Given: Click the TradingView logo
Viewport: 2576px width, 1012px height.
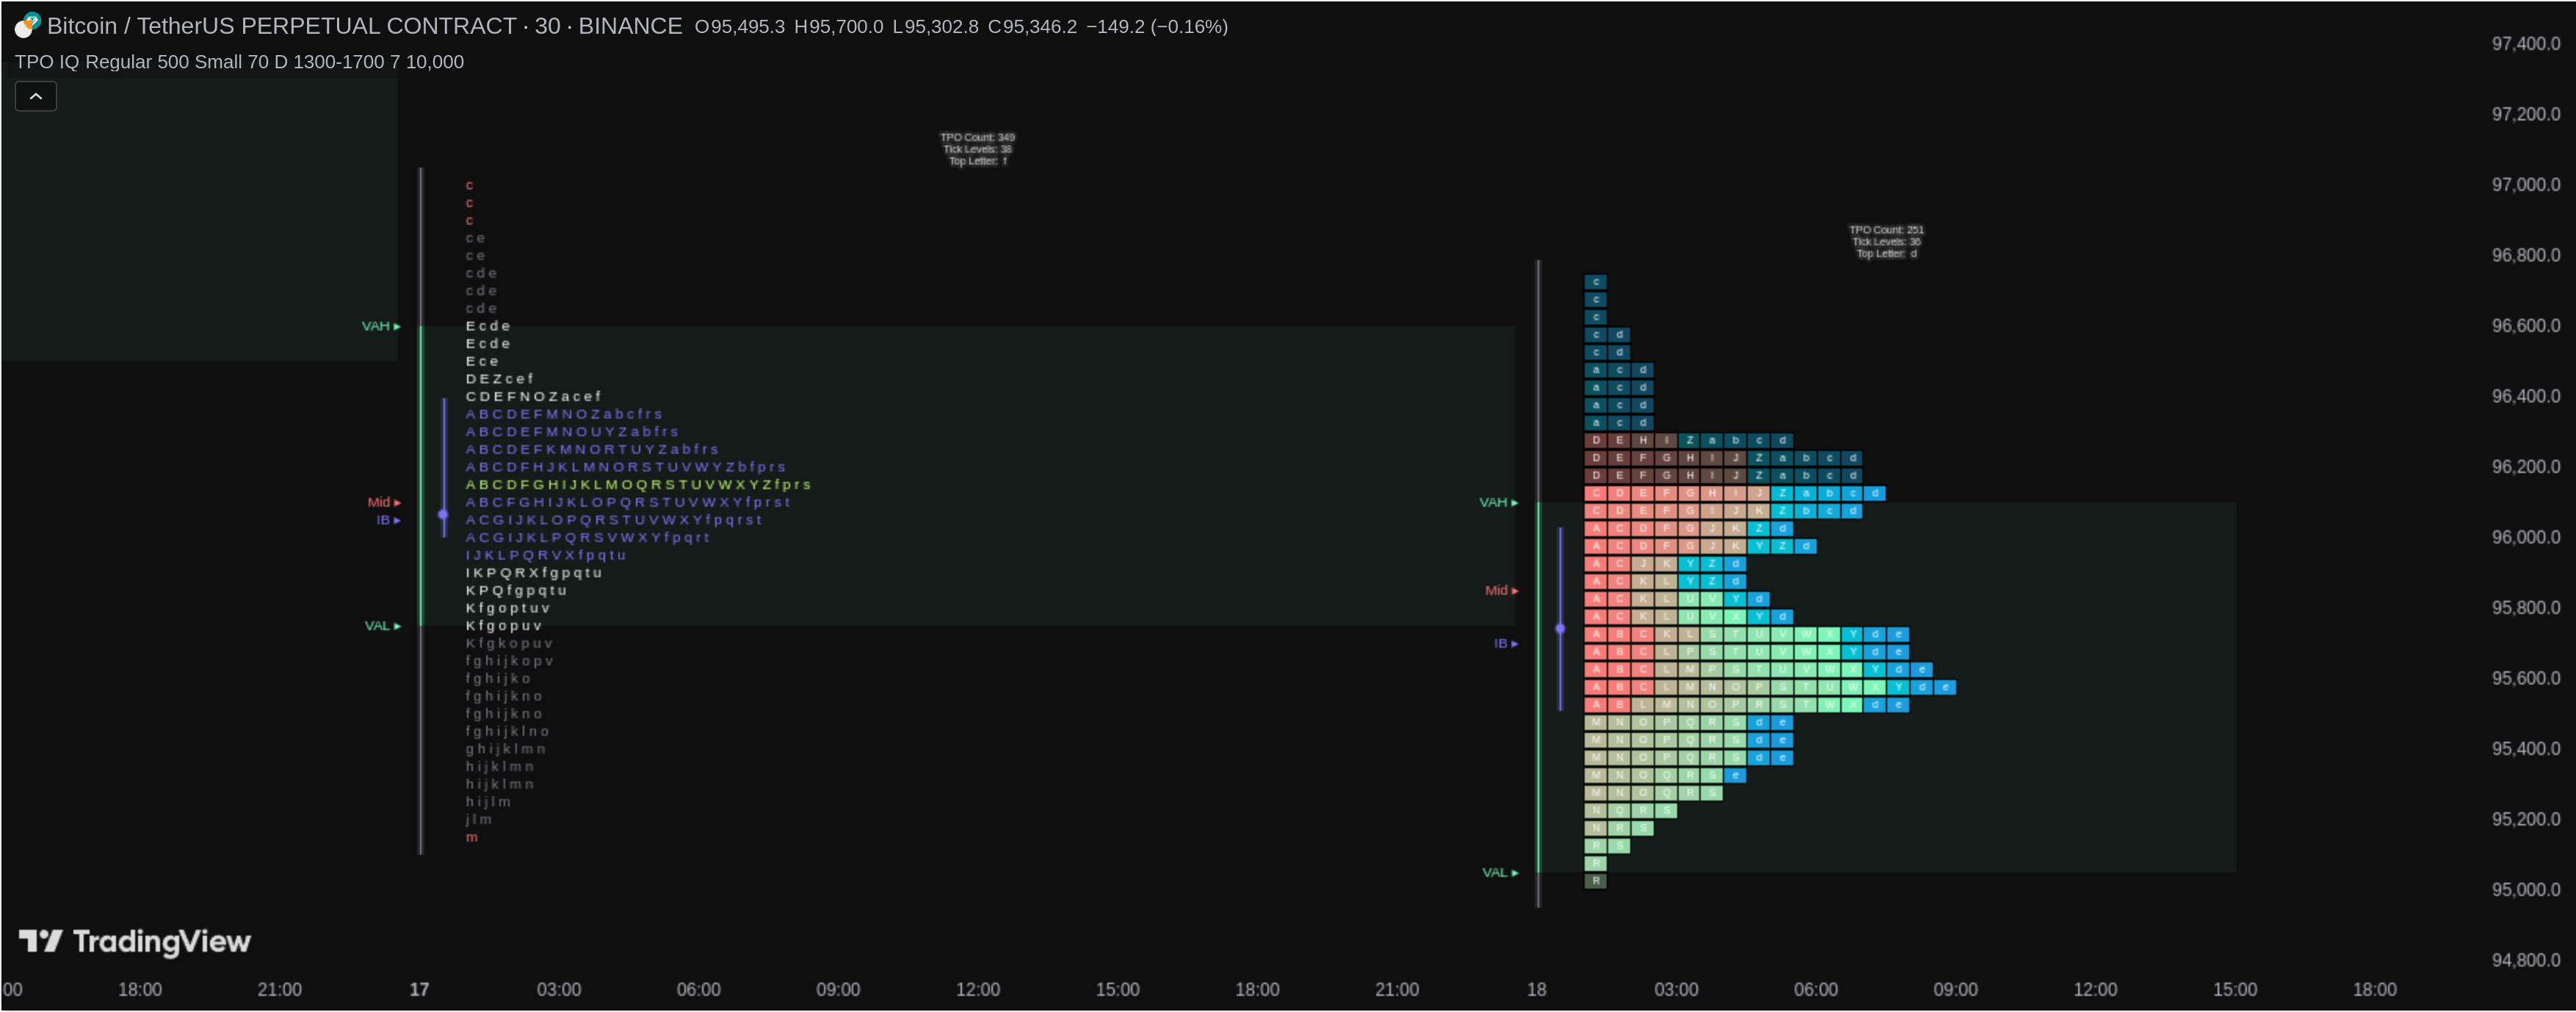Looking at the screenshot, I should pos(135,941).
